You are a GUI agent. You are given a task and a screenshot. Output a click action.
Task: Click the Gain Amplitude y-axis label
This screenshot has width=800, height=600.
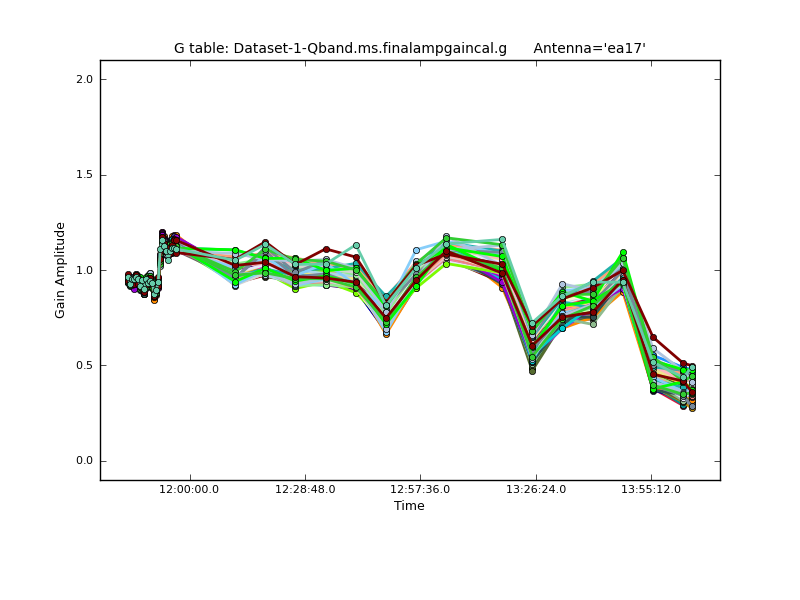coord(60,270)
